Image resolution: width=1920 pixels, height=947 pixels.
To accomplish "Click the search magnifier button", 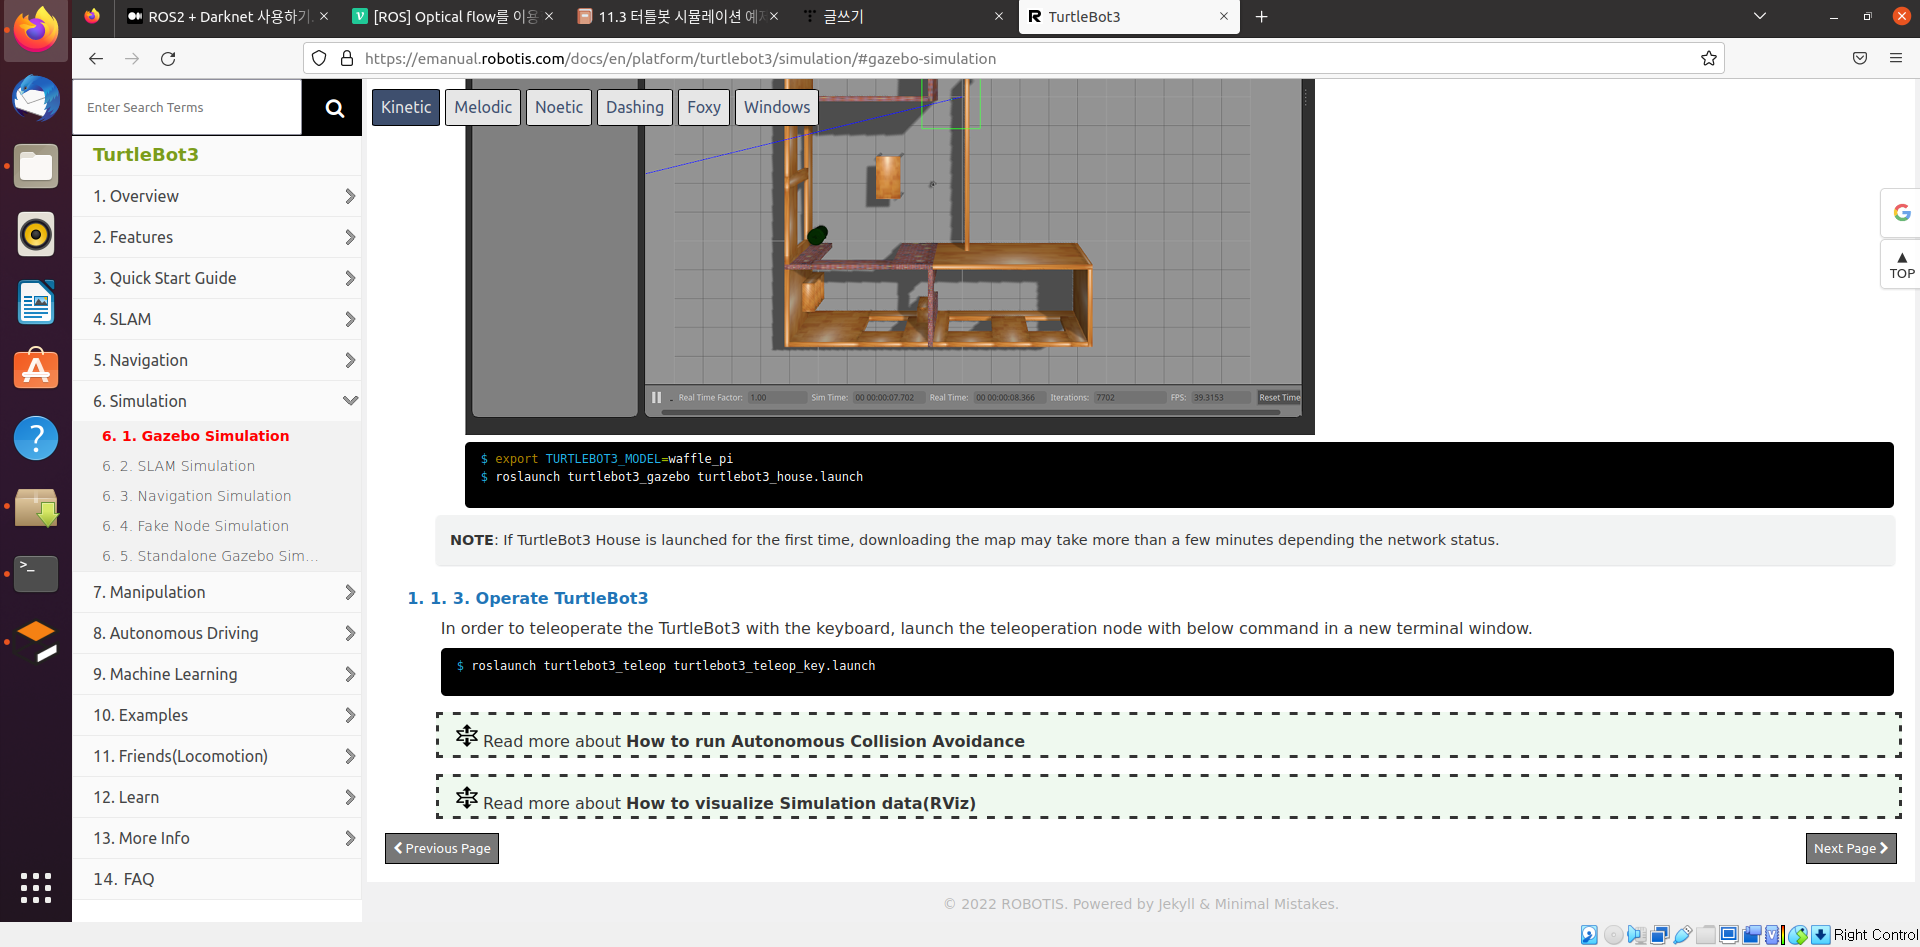I will 334,108.
